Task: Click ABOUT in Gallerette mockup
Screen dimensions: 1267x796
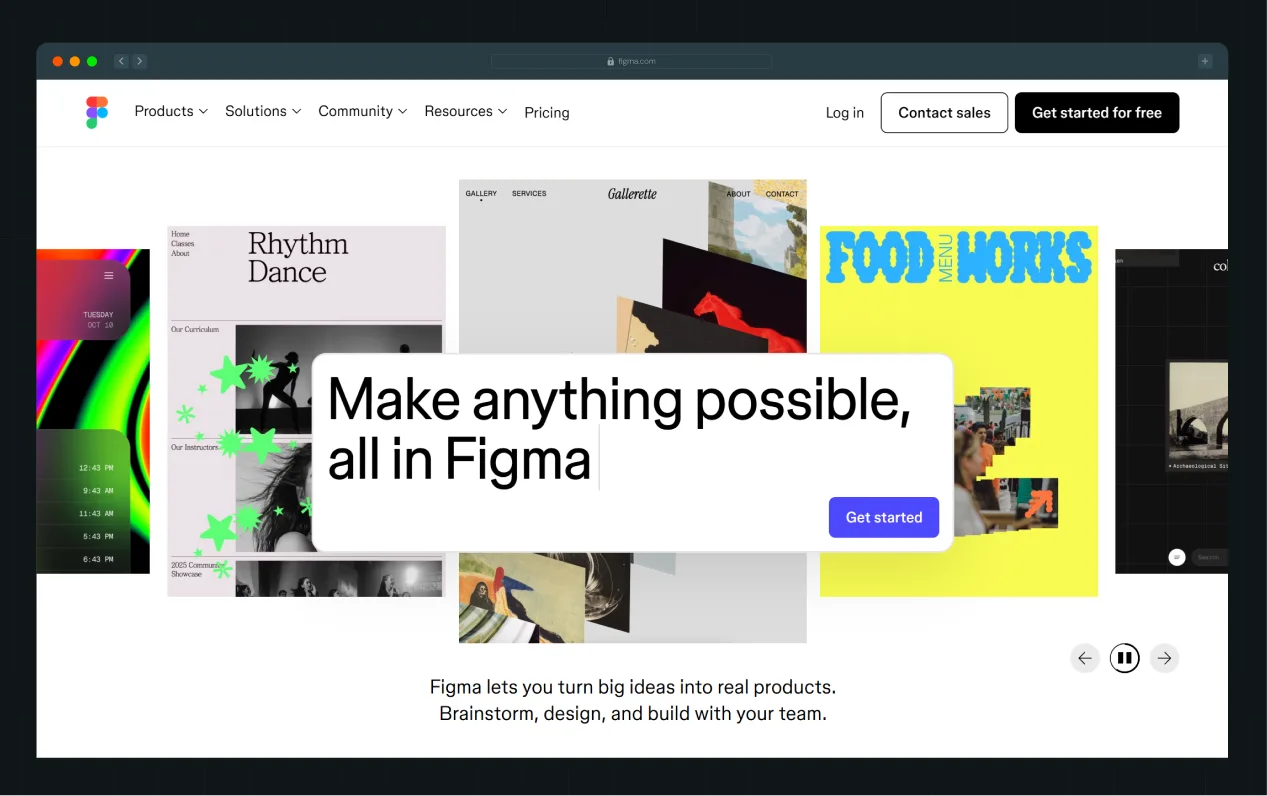Action: 738,194
